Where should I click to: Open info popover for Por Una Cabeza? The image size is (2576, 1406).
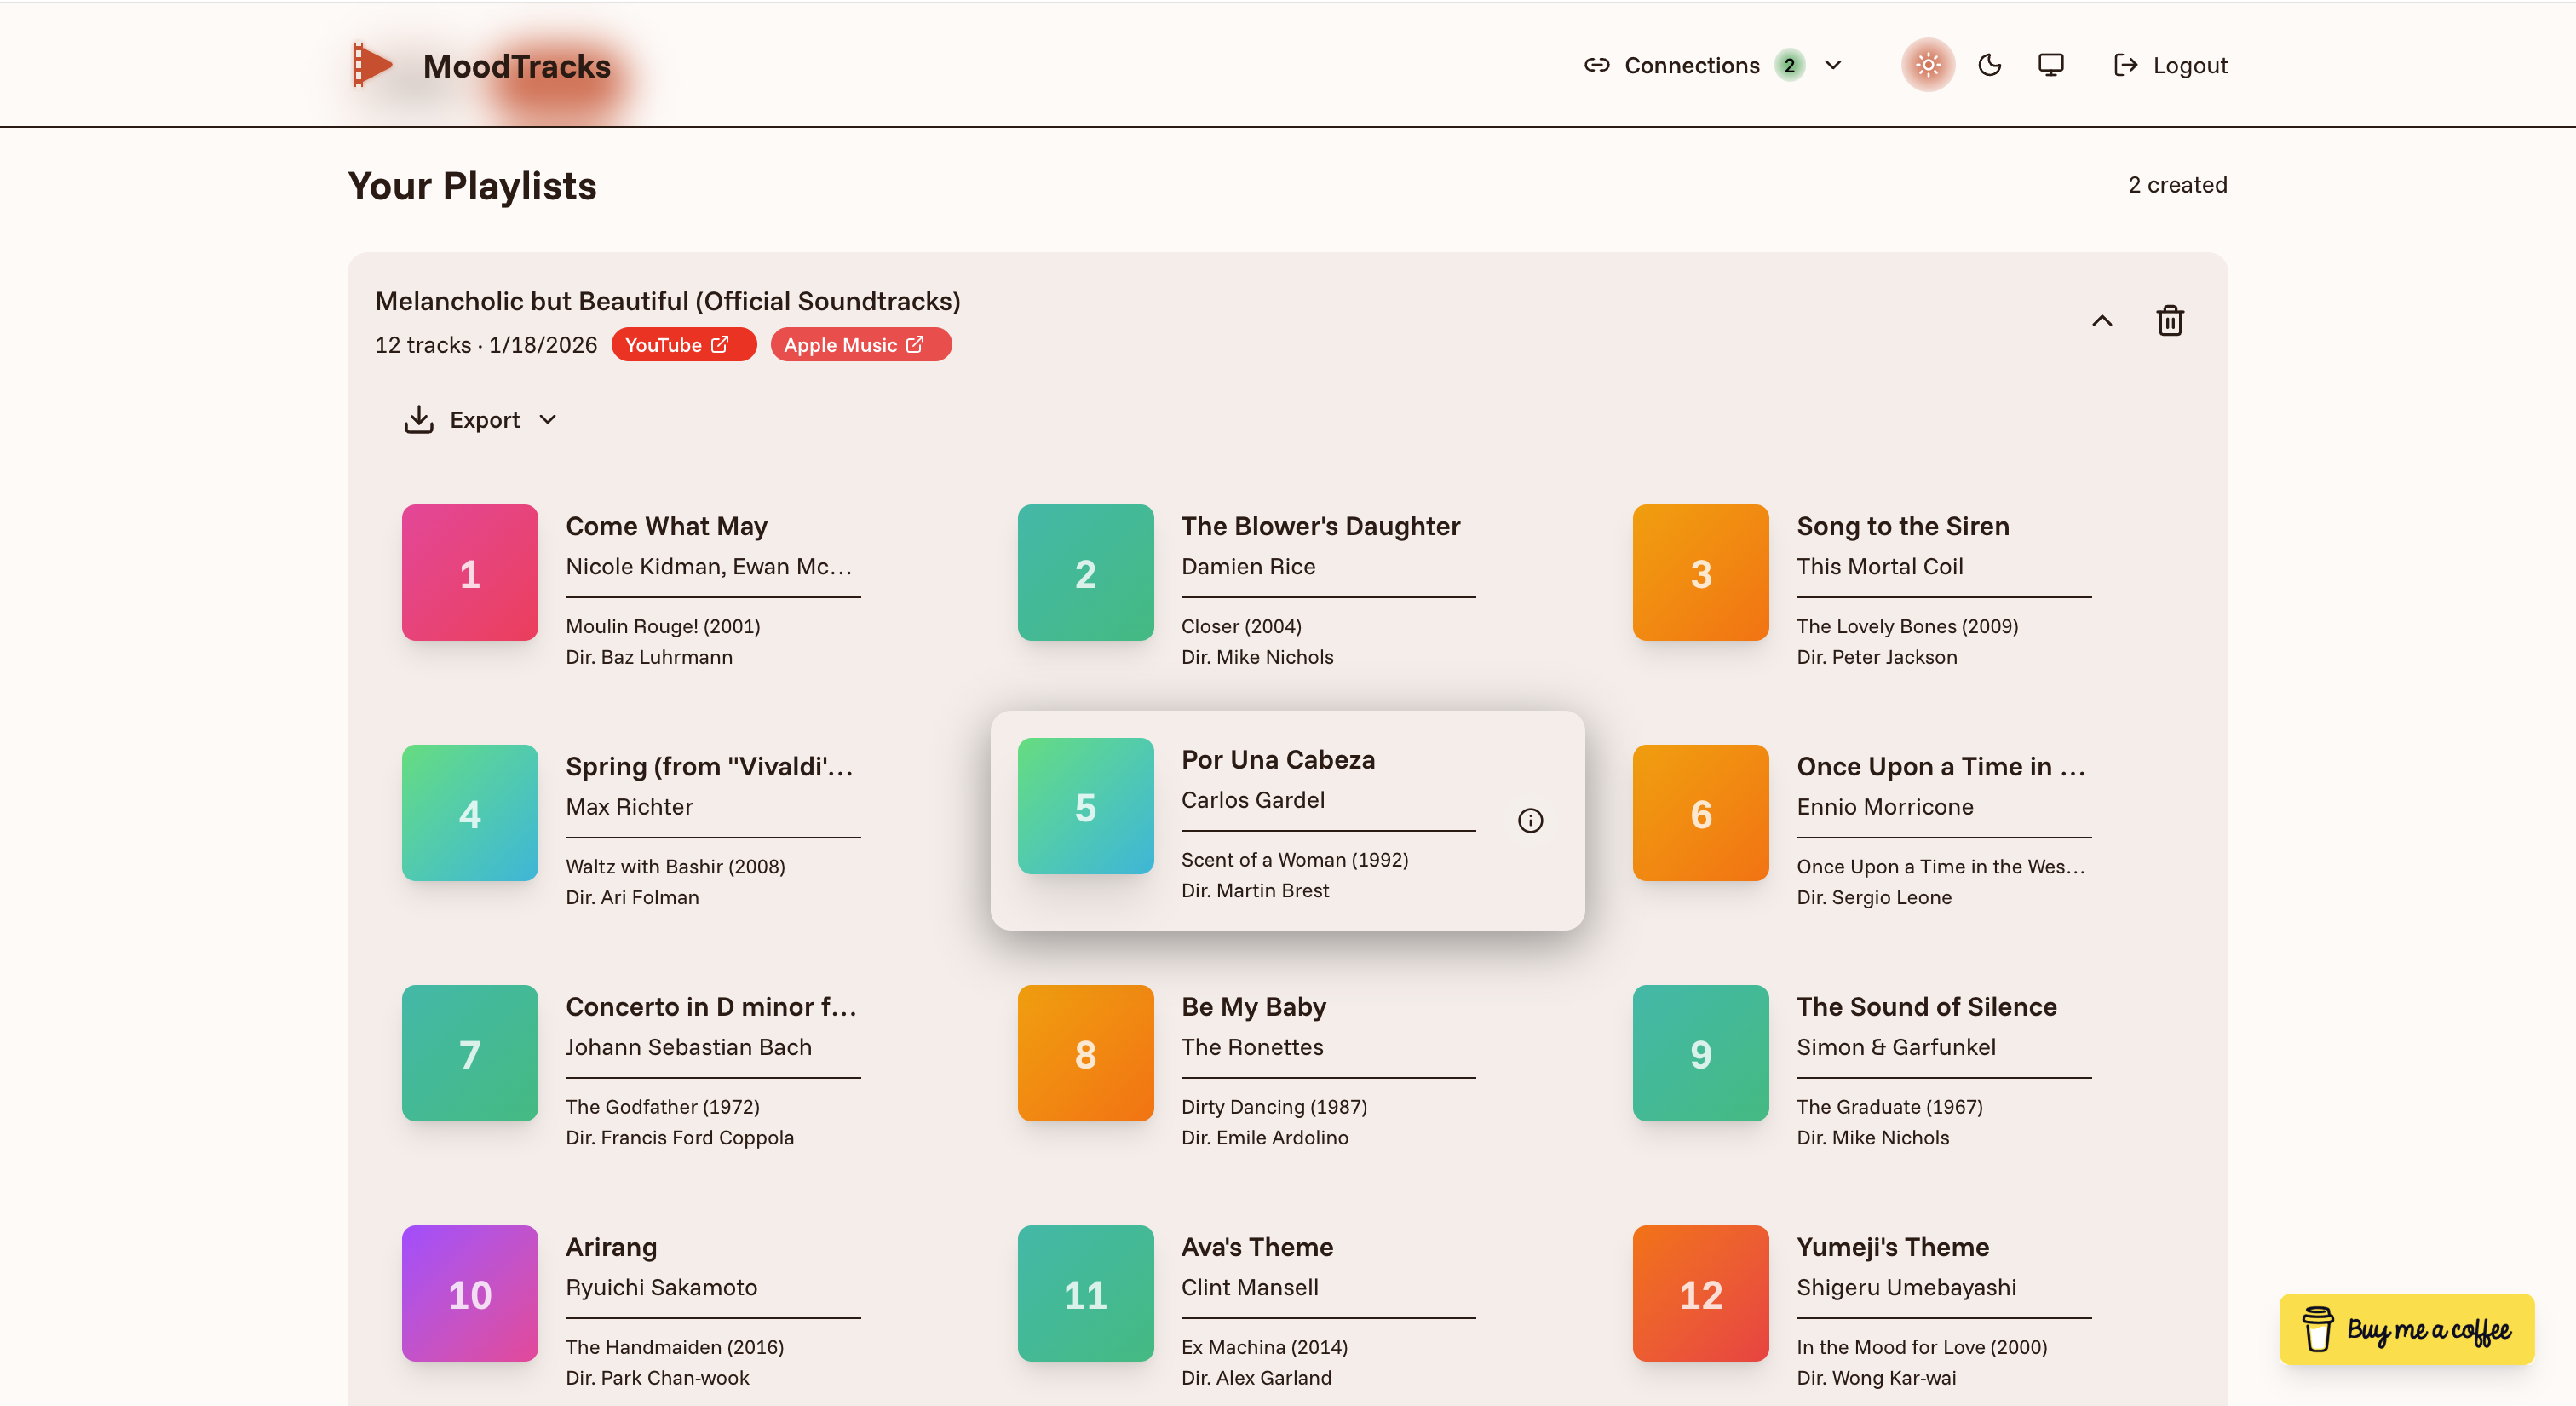click(x=1531, y=820)
